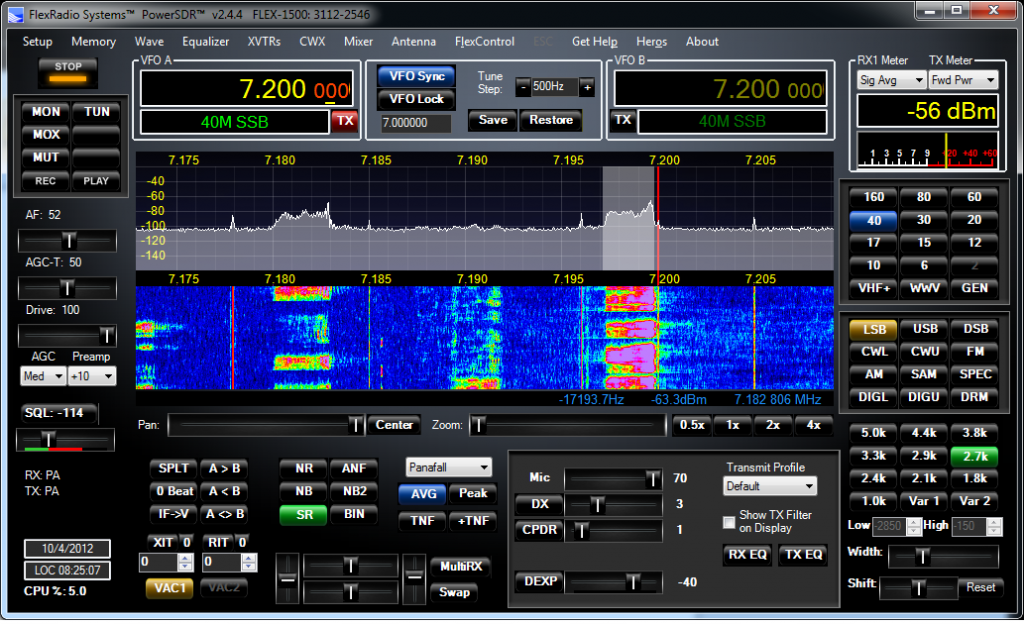Select the GEN band button
The width and height of the screenshot is (1024, 624).
click(974, 288)
